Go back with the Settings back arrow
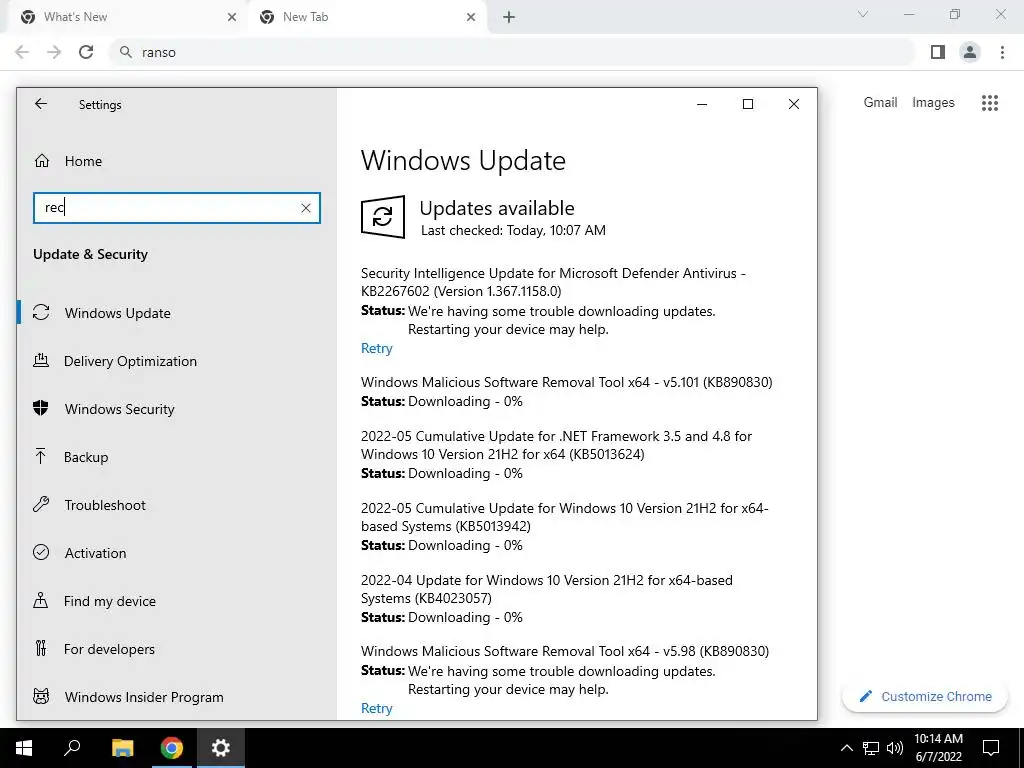Viewport: 1024px width, 768px height. pyautogui.click(x=41, y=104)
